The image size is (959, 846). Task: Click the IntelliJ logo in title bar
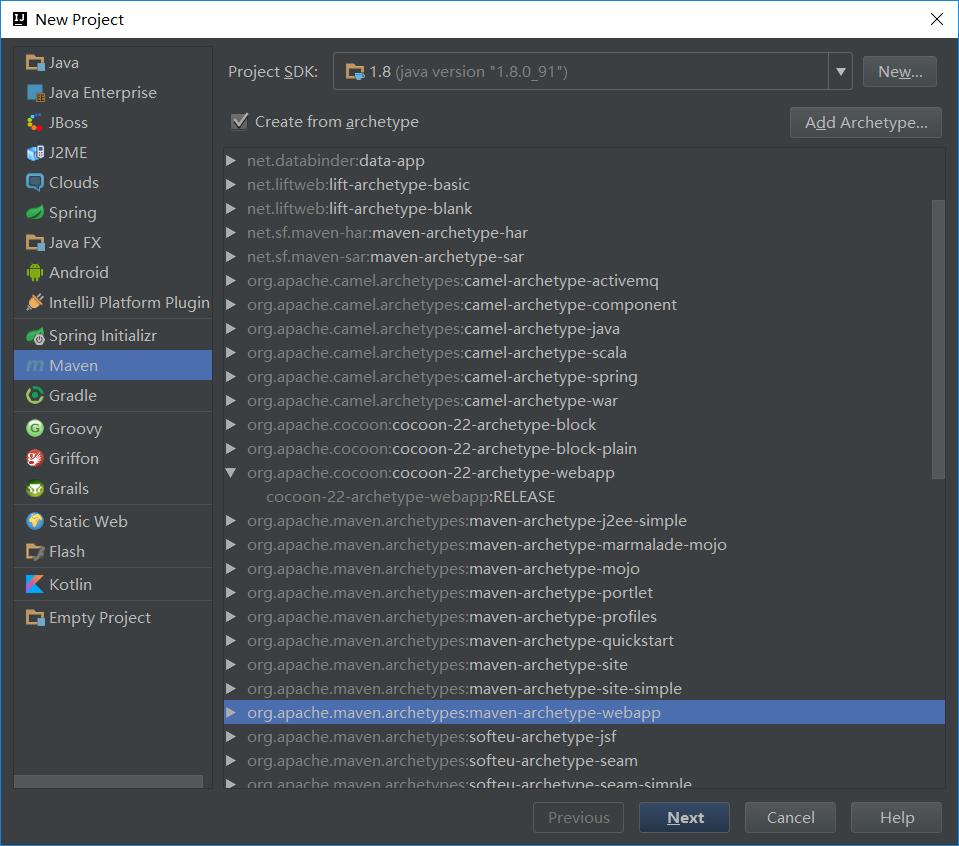click(x=20, y=19)
